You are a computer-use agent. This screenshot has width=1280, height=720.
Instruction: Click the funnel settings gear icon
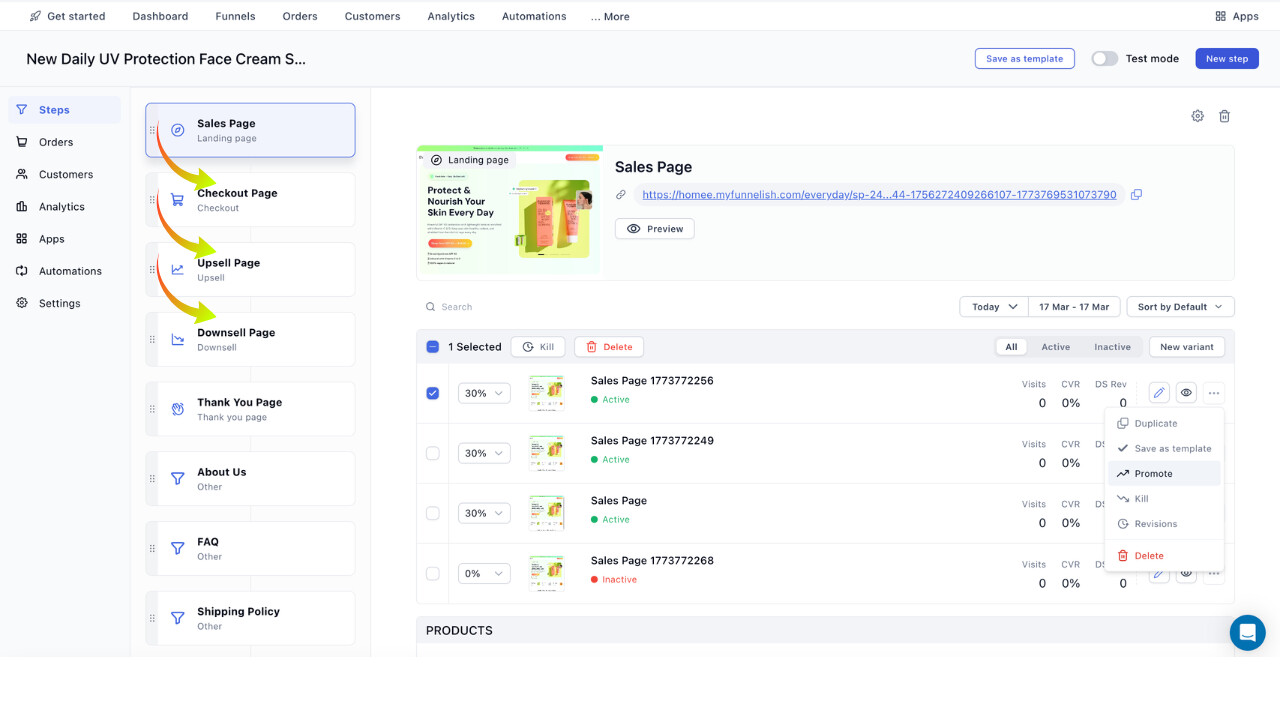pyautogui.click(x=1197, y=116)
